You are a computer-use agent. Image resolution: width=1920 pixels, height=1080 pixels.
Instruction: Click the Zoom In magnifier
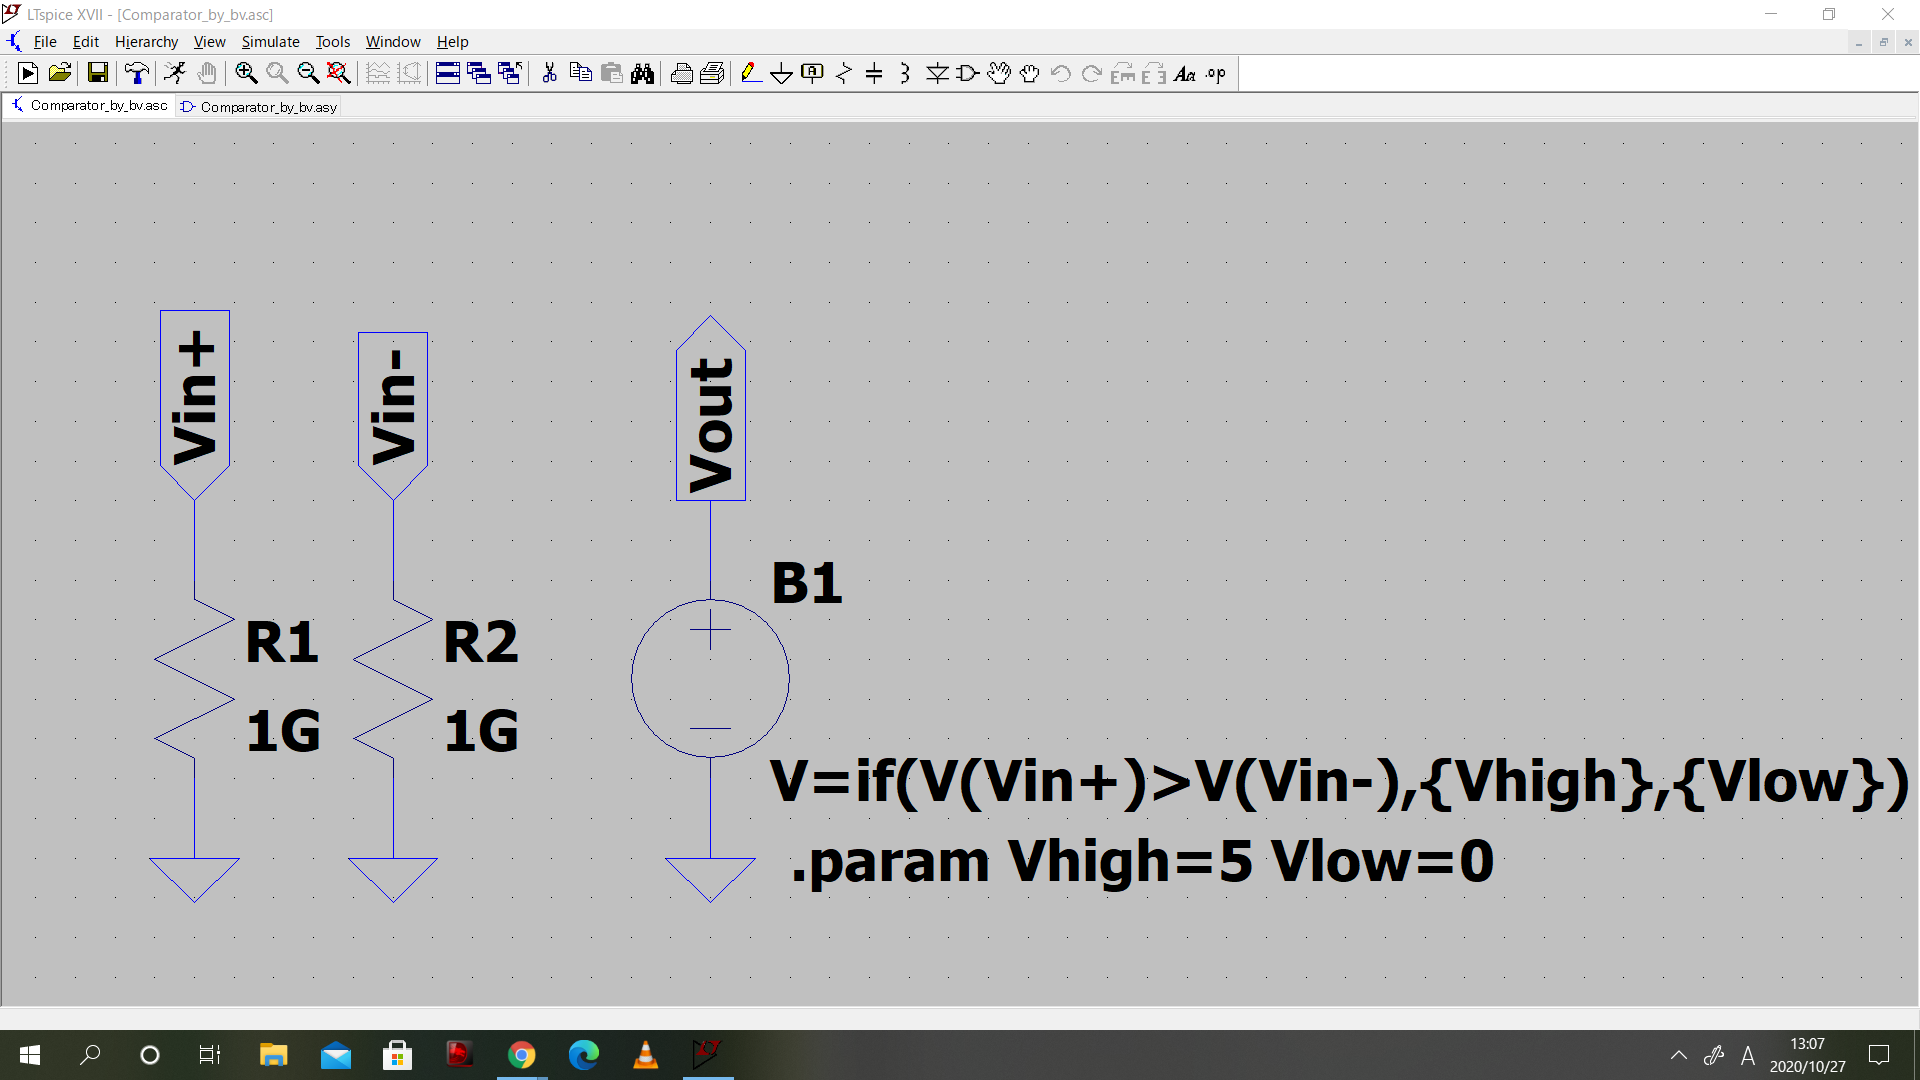(x=246, y=73)
